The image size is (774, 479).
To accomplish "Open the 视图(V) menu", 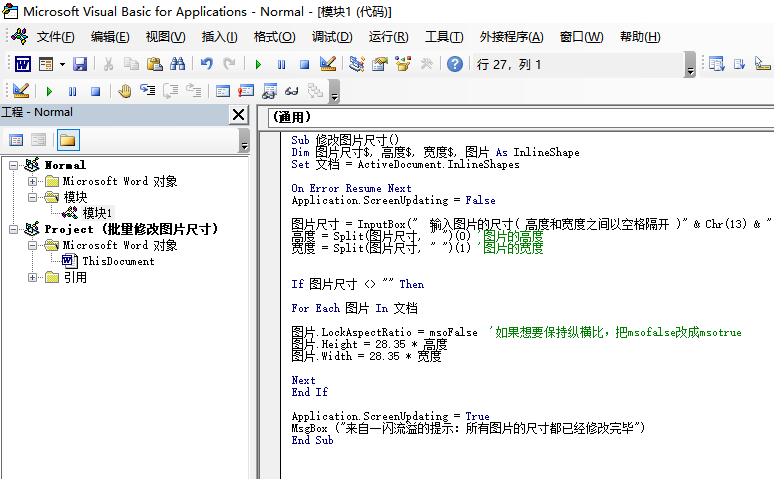I will click(x=165, y=37).
